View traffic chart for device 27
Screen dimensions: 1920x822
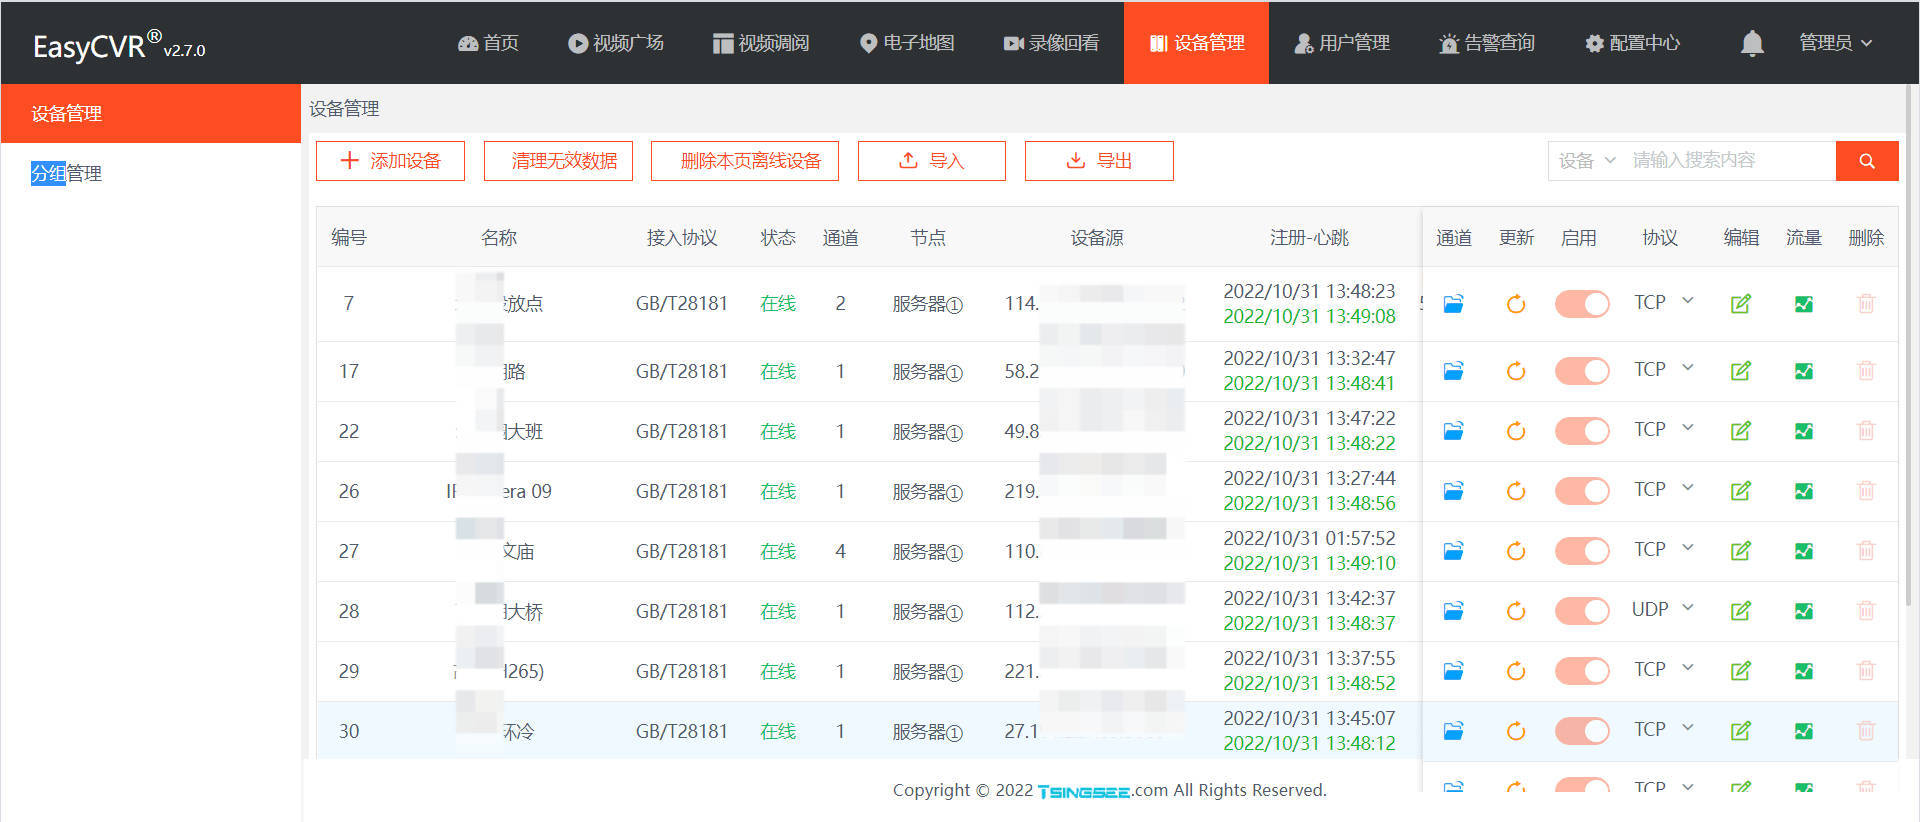tap(1804, 552)
